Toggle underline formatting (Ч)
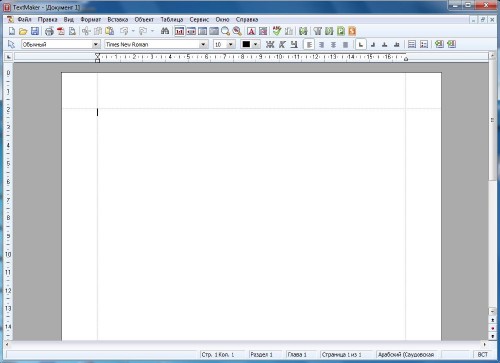 tap(294, 44)
